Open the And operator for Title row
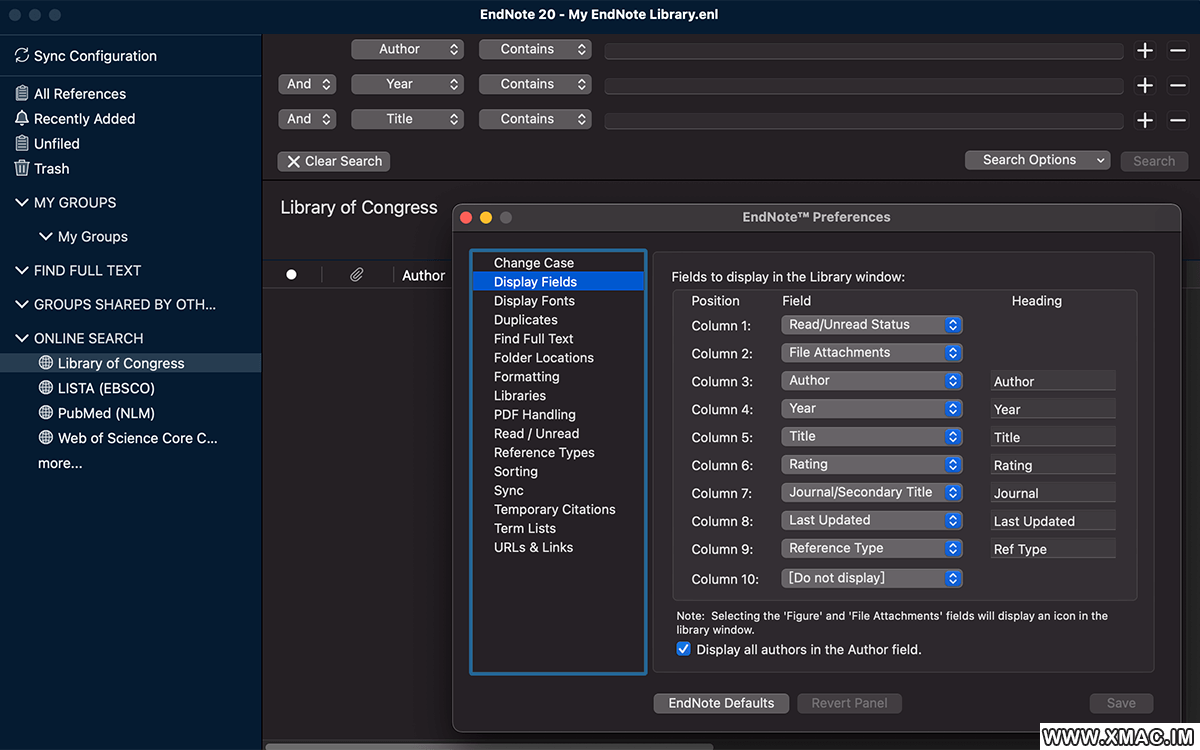Image resolution: width=1200 pixels, height=750 pixels. 306,119
